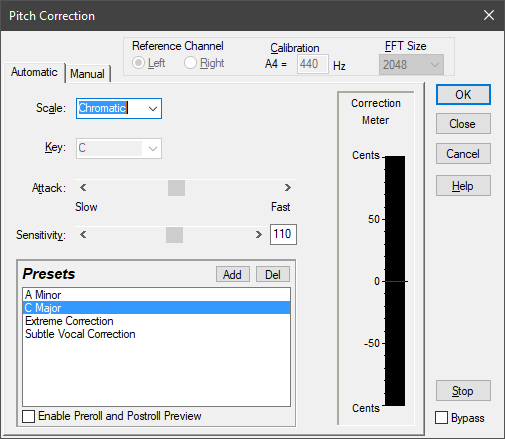Toggle the Bypass checkbox

pyautogui.click(x=441, y=418)
